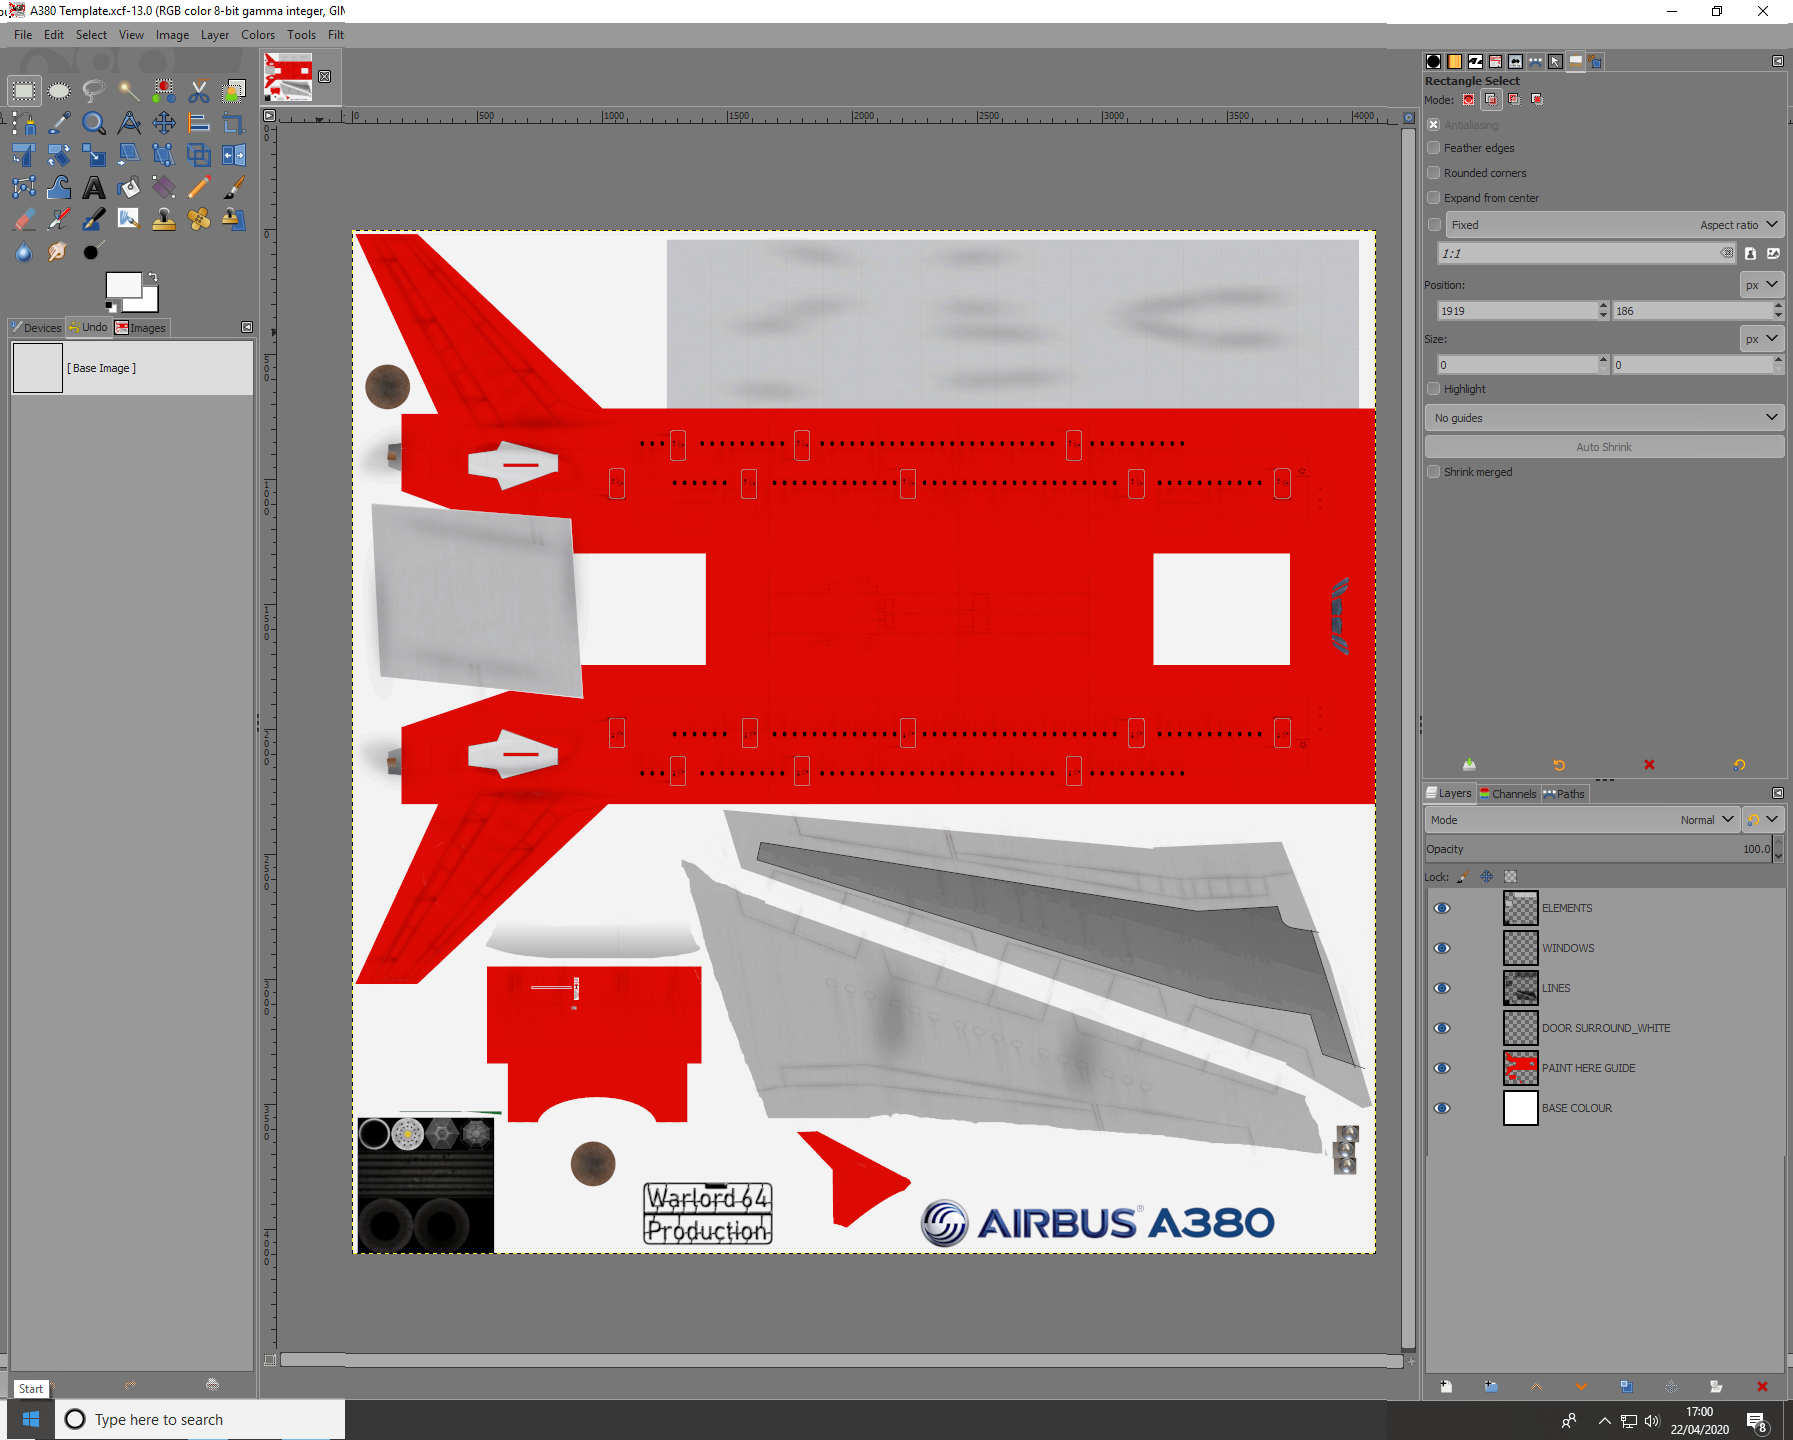Choose the Bucket Fill tool

[x=129, y=187]
